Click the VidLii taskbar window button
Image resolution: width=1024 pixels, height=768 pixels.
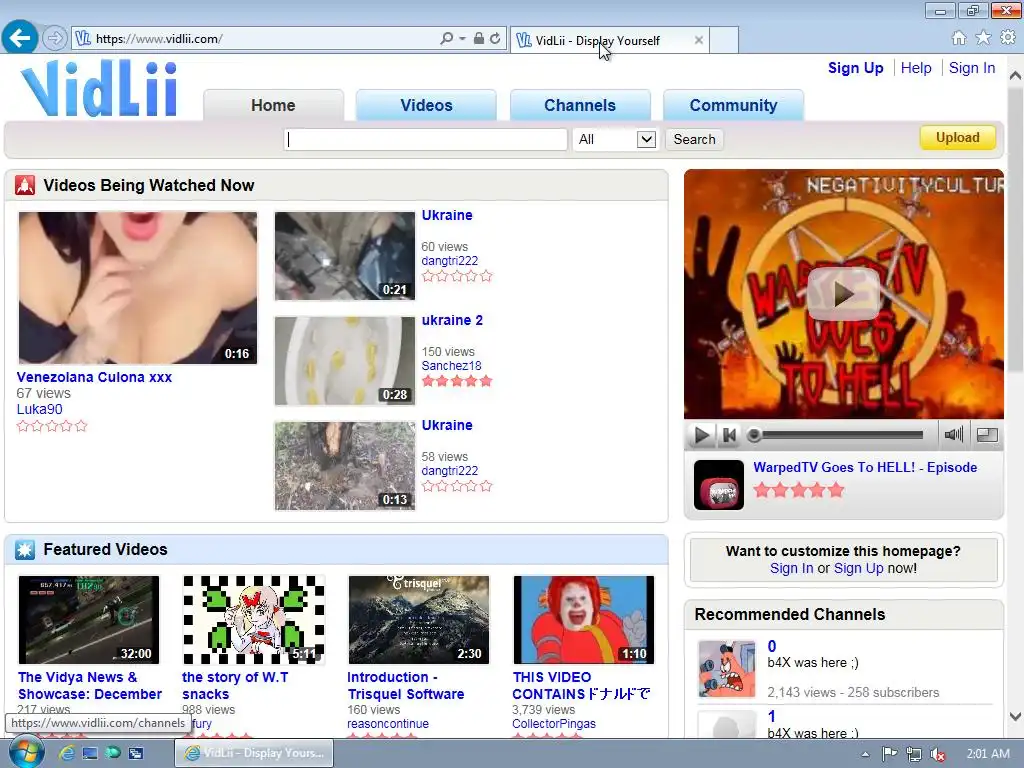point(254,753)
